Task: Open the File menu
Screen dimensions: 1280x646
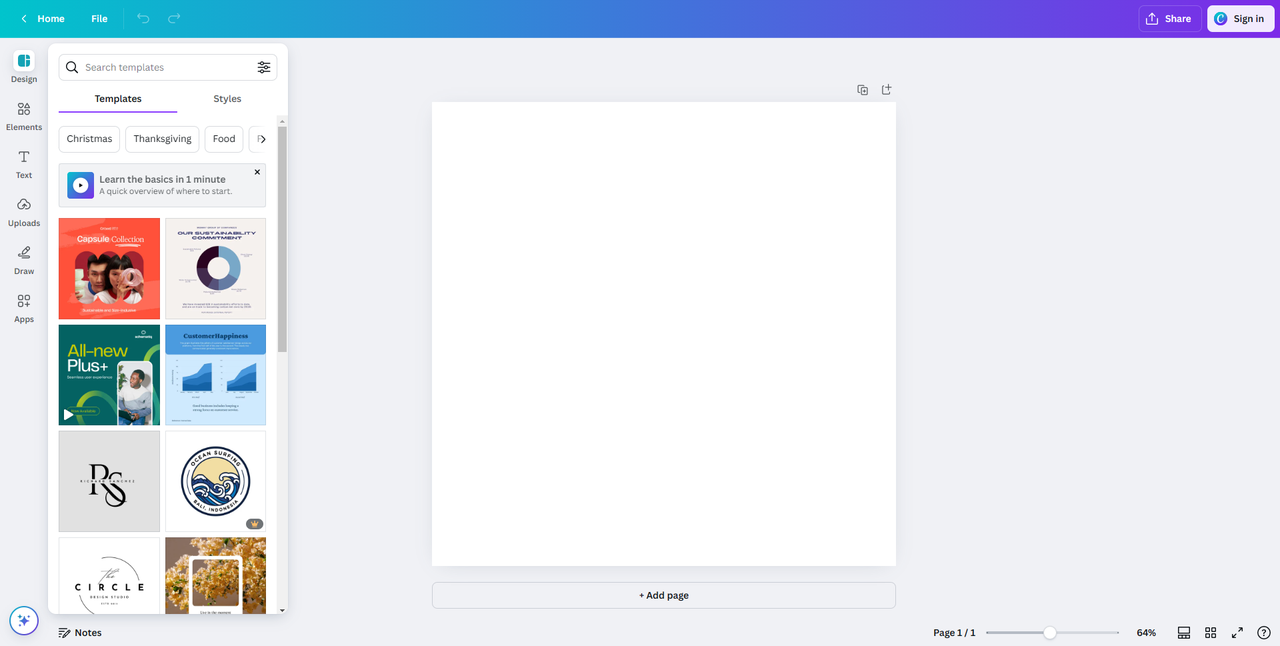Action: (x=99, y=19)
